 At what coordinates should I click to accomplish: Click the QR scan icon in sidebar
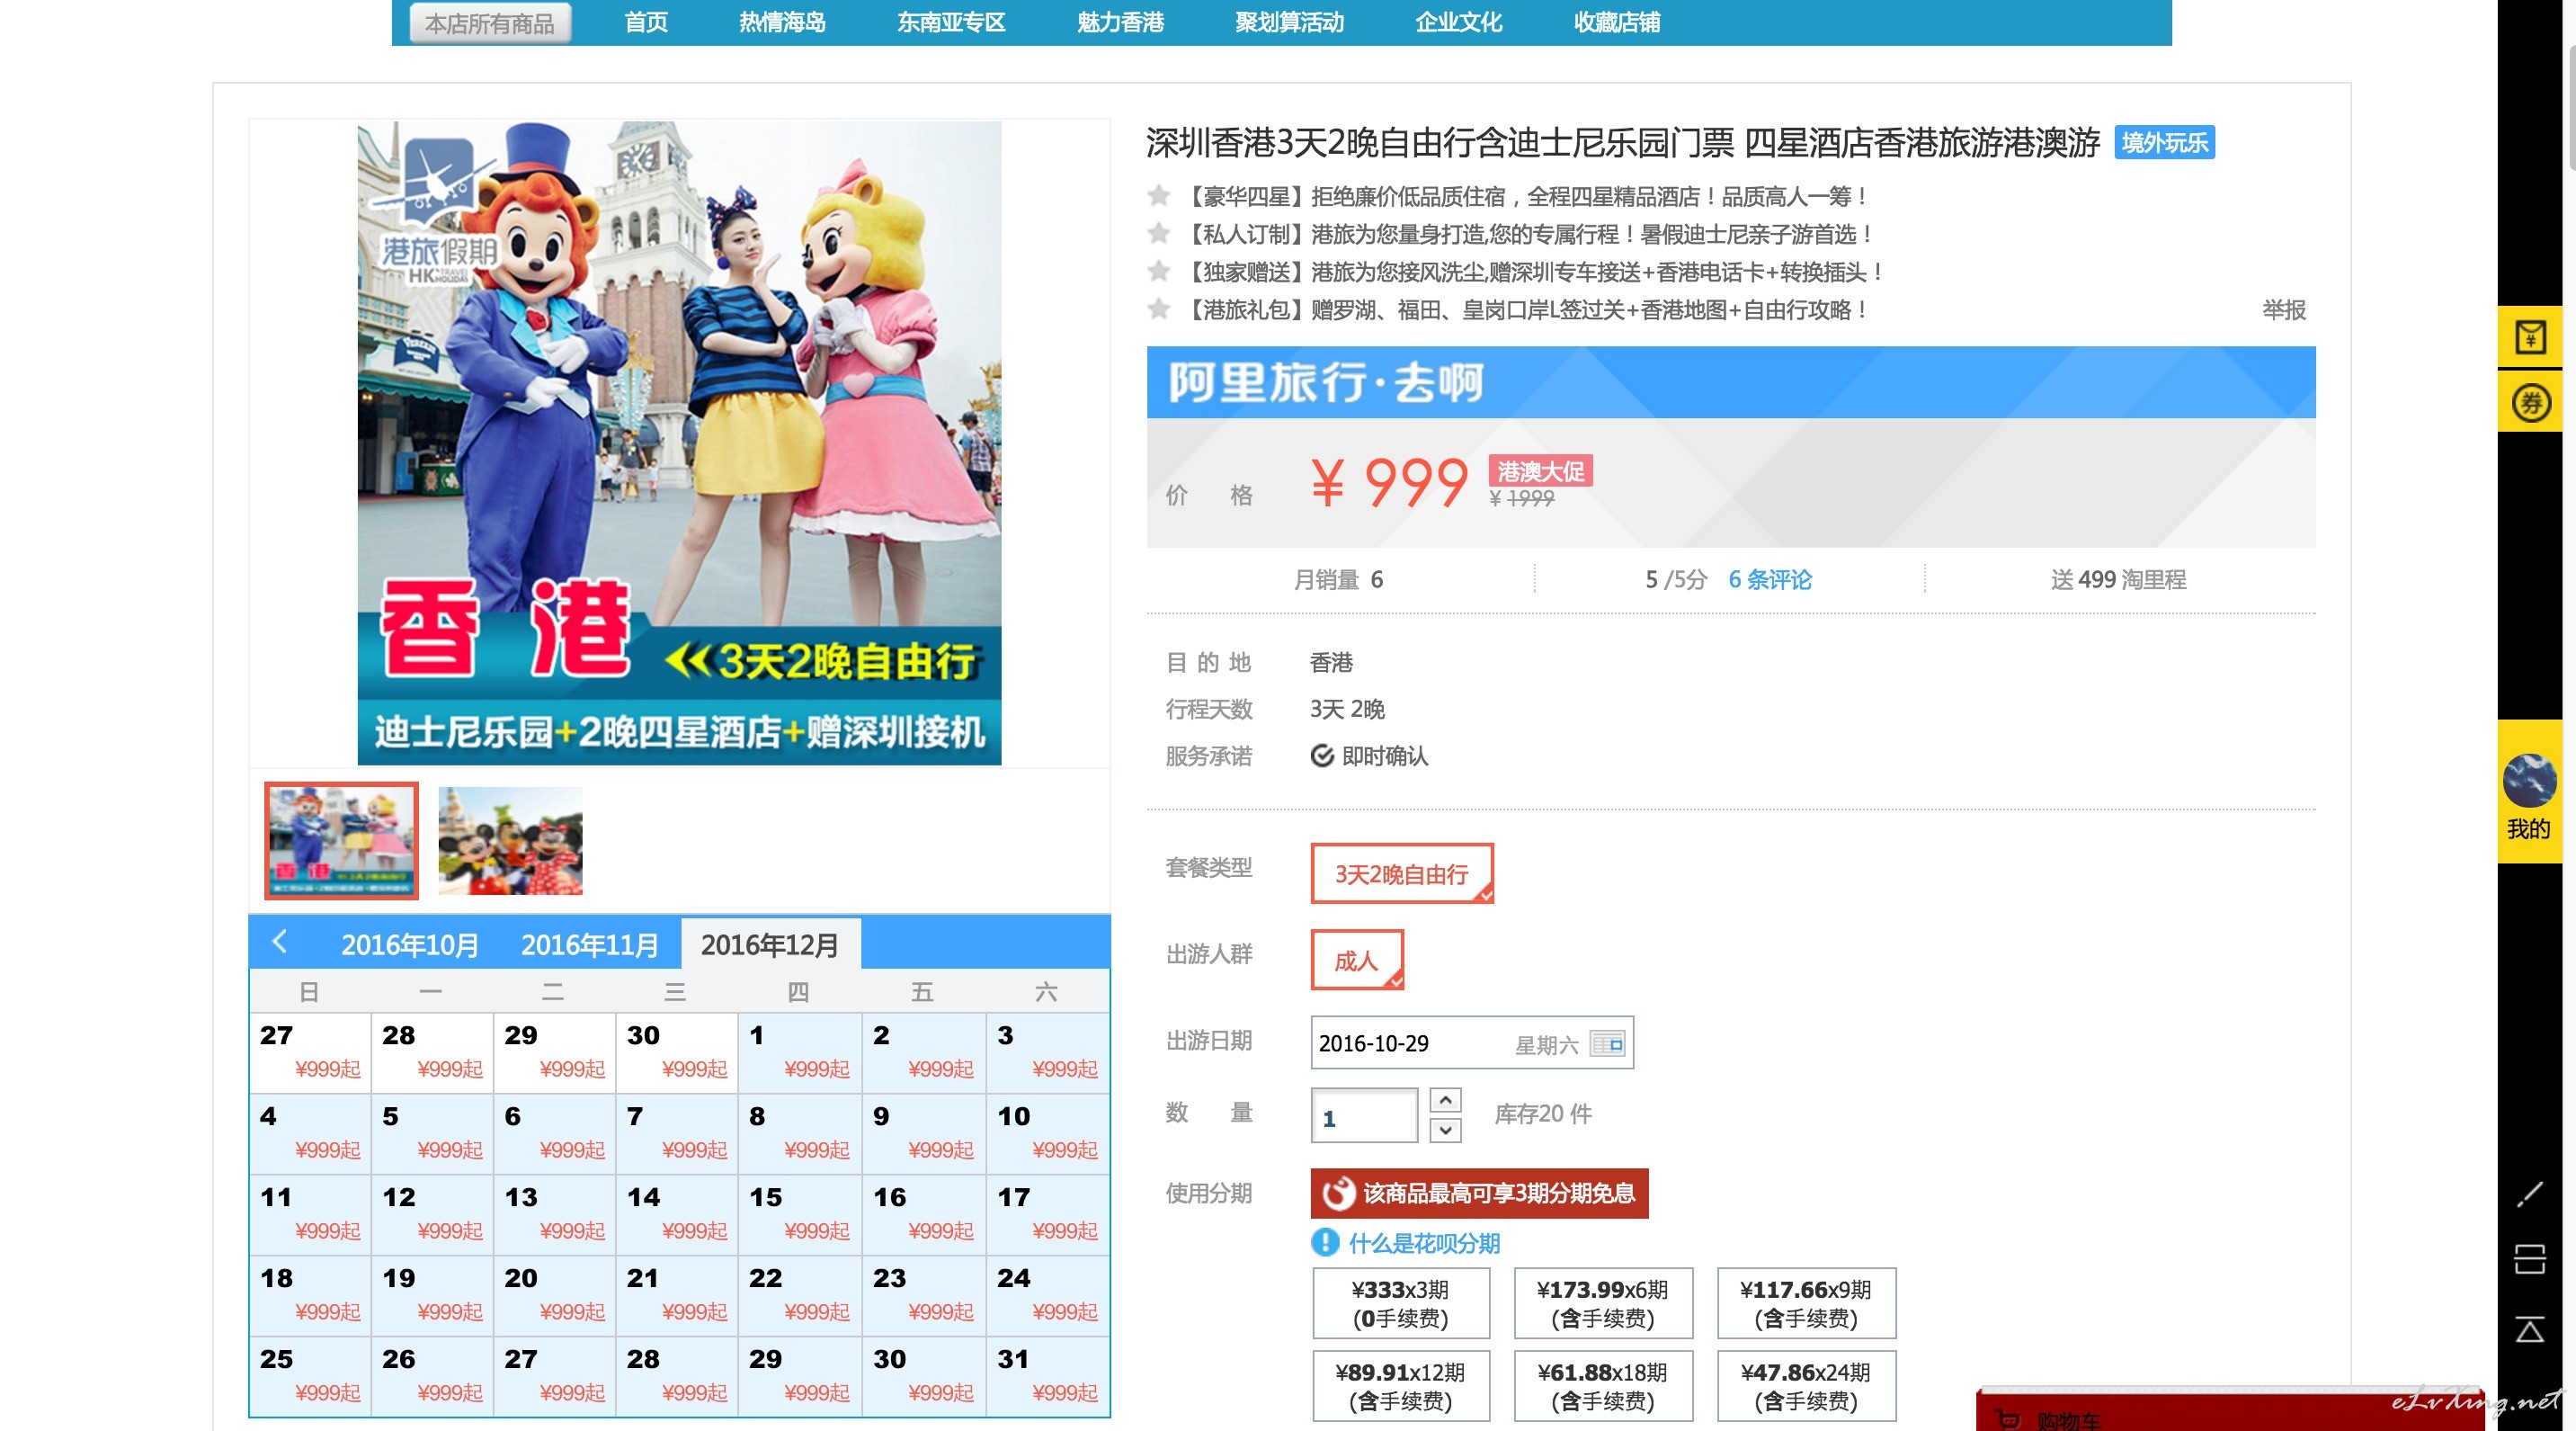click(x=2530, y=1258)
